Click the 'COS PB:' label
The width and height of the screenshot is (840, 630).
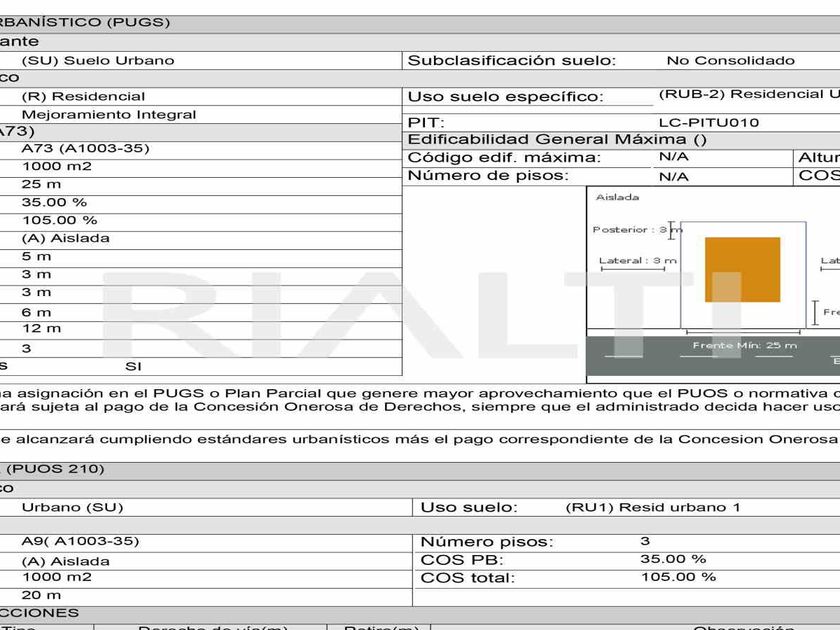coord(462,560)
